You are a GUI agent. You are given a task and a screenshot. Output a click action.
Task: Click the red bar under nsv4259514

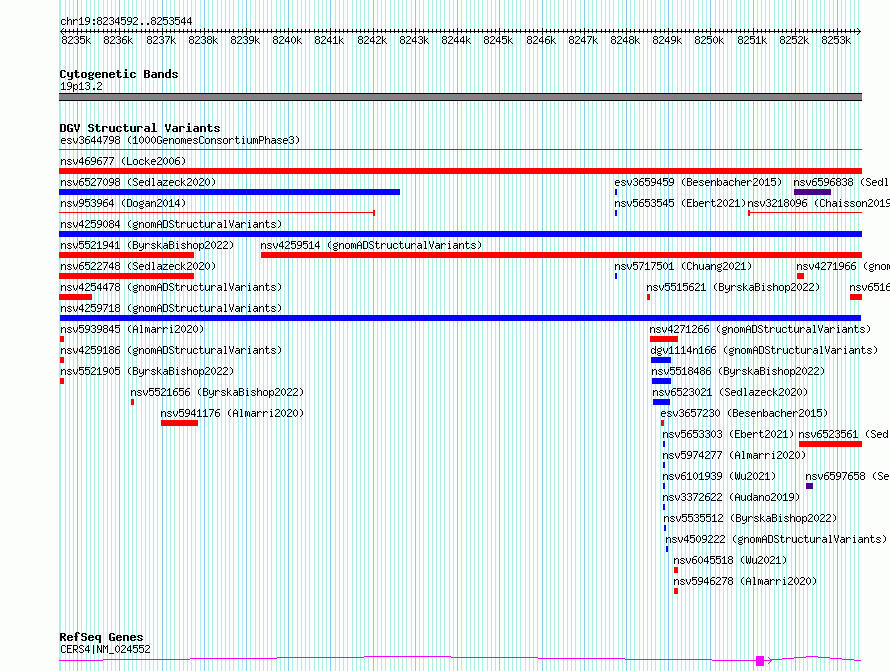(561, 255)
